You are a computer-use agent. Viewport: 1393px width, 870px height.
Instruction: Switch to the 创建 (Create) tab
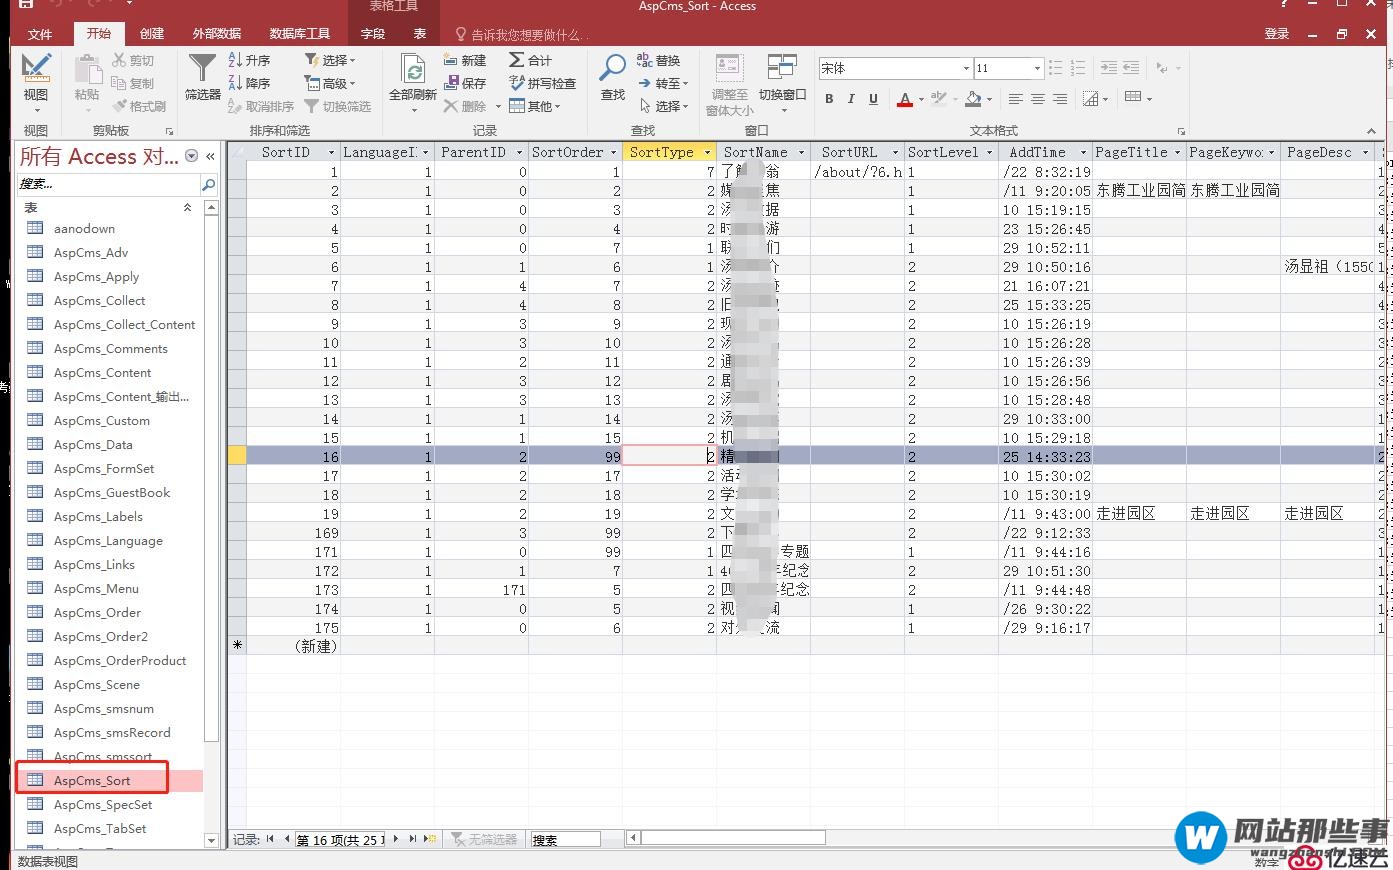(152, 34)
